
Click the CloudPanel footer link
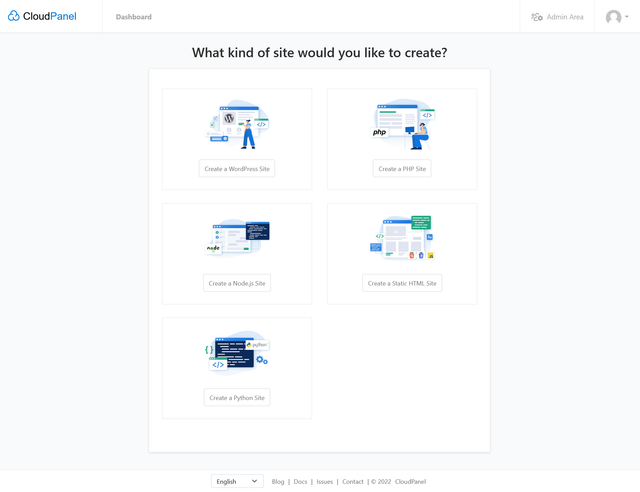click(x=410, y=482)
